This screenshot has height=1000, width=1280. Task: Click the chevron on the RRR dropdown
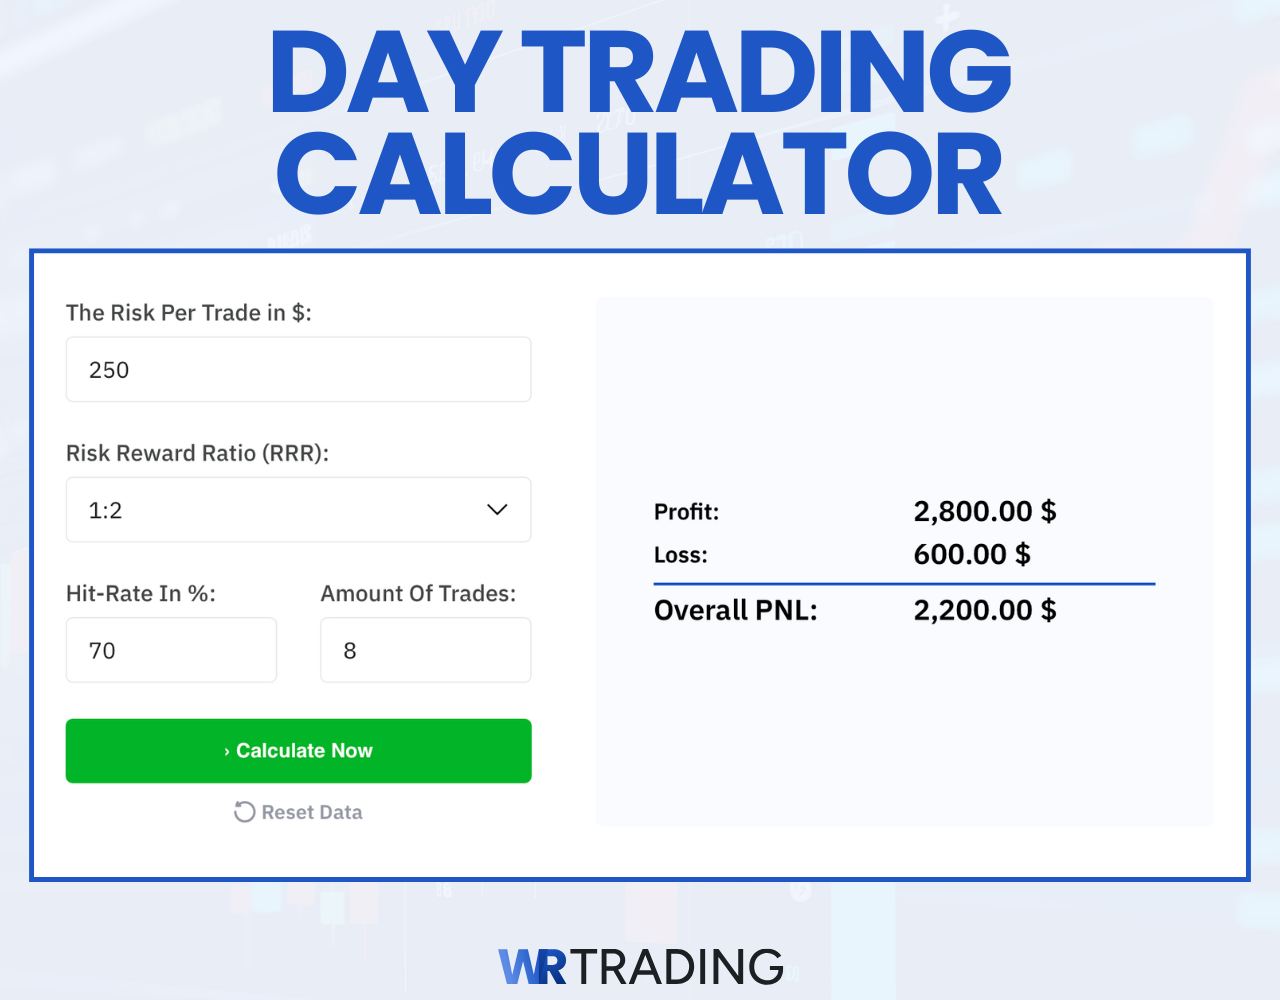pyautogui.click(x=496, y=510)
